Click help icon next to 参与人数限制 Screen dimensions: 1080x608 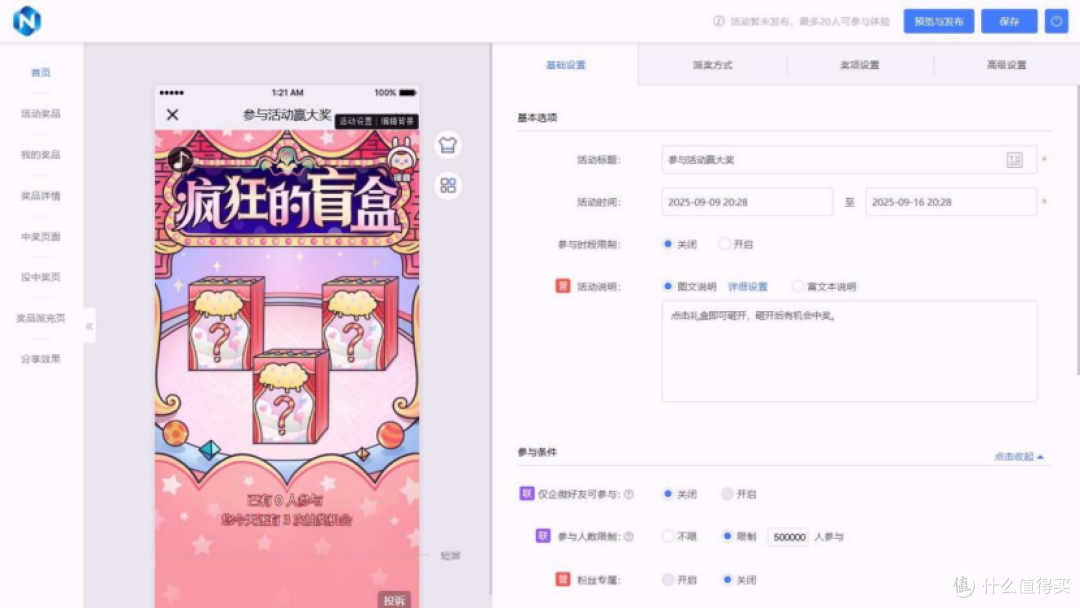click(629, 536)
